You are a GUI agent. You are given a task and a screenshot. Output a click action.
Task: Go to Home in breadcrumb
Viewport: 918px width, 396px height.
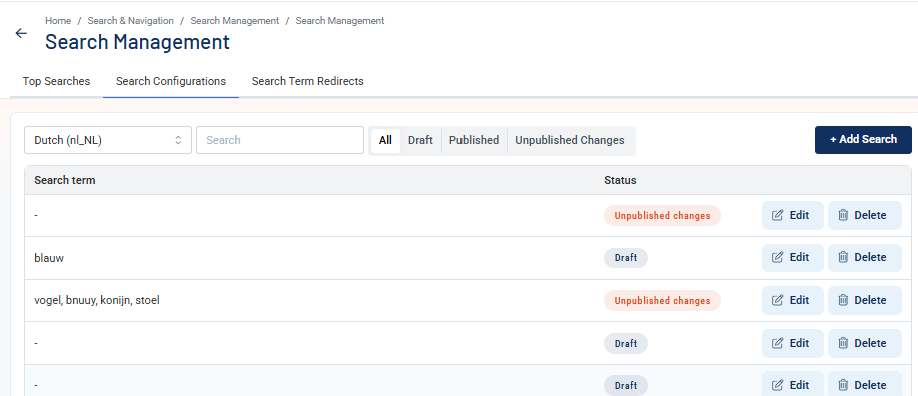[x=58, y=21]
